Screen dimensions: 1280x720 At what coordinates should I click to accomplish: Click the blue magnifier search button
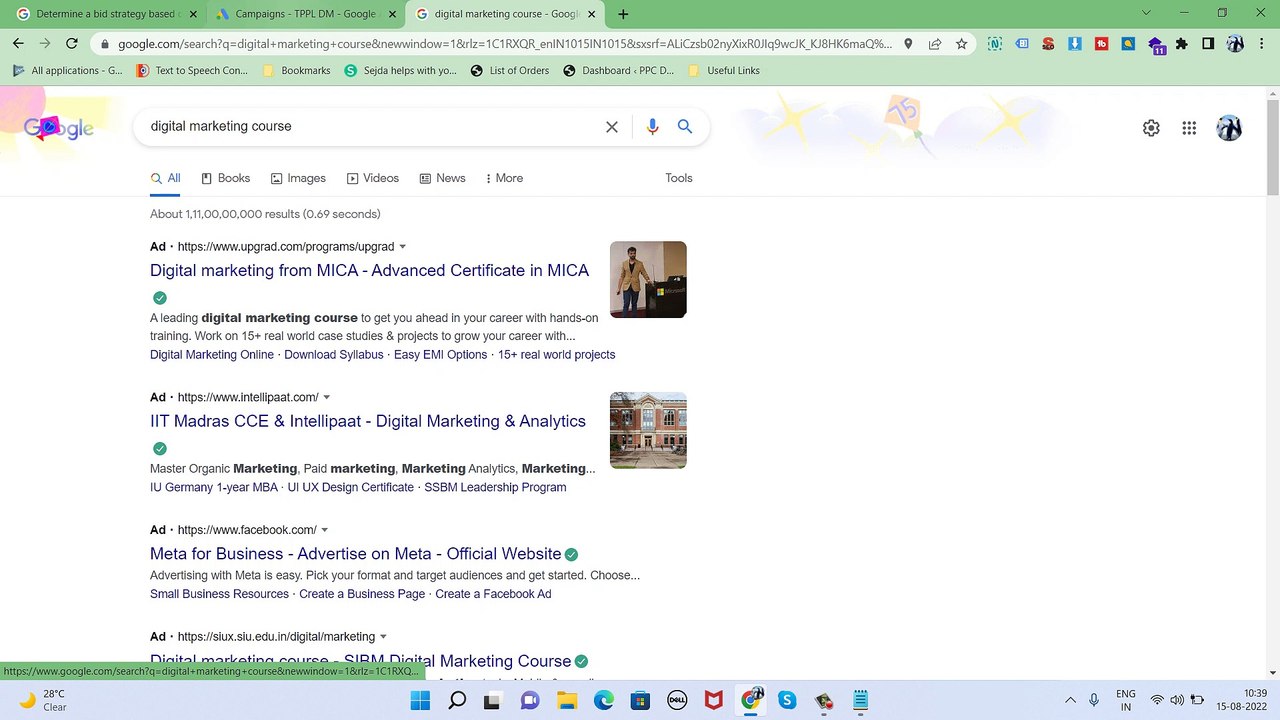685,126
